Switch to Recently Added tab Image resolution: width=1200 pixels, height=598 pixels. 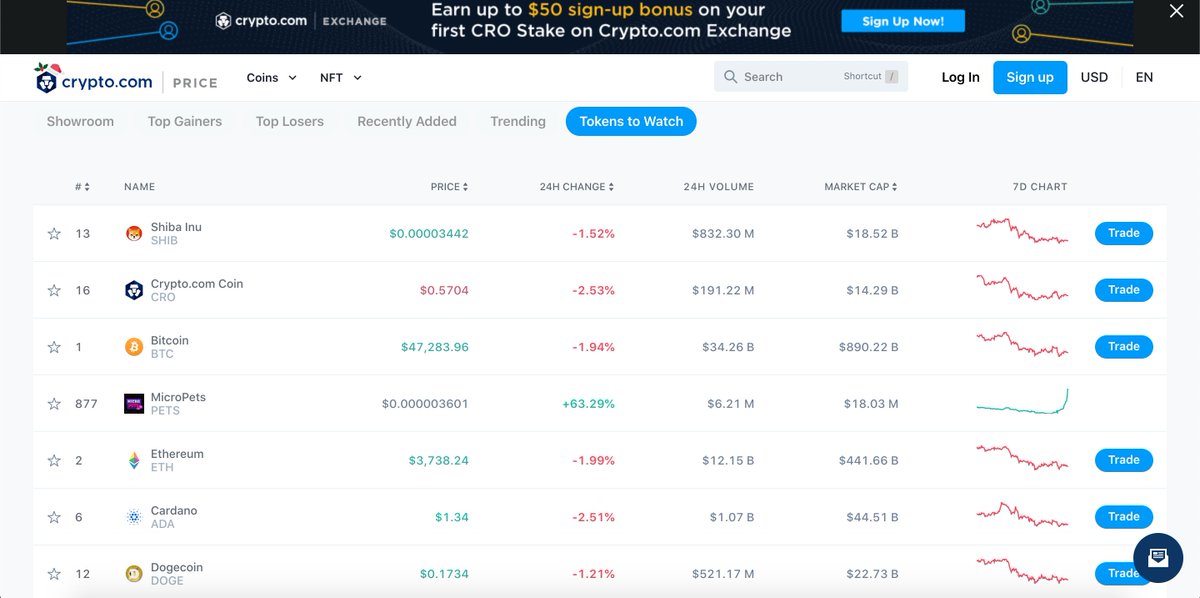407,122
